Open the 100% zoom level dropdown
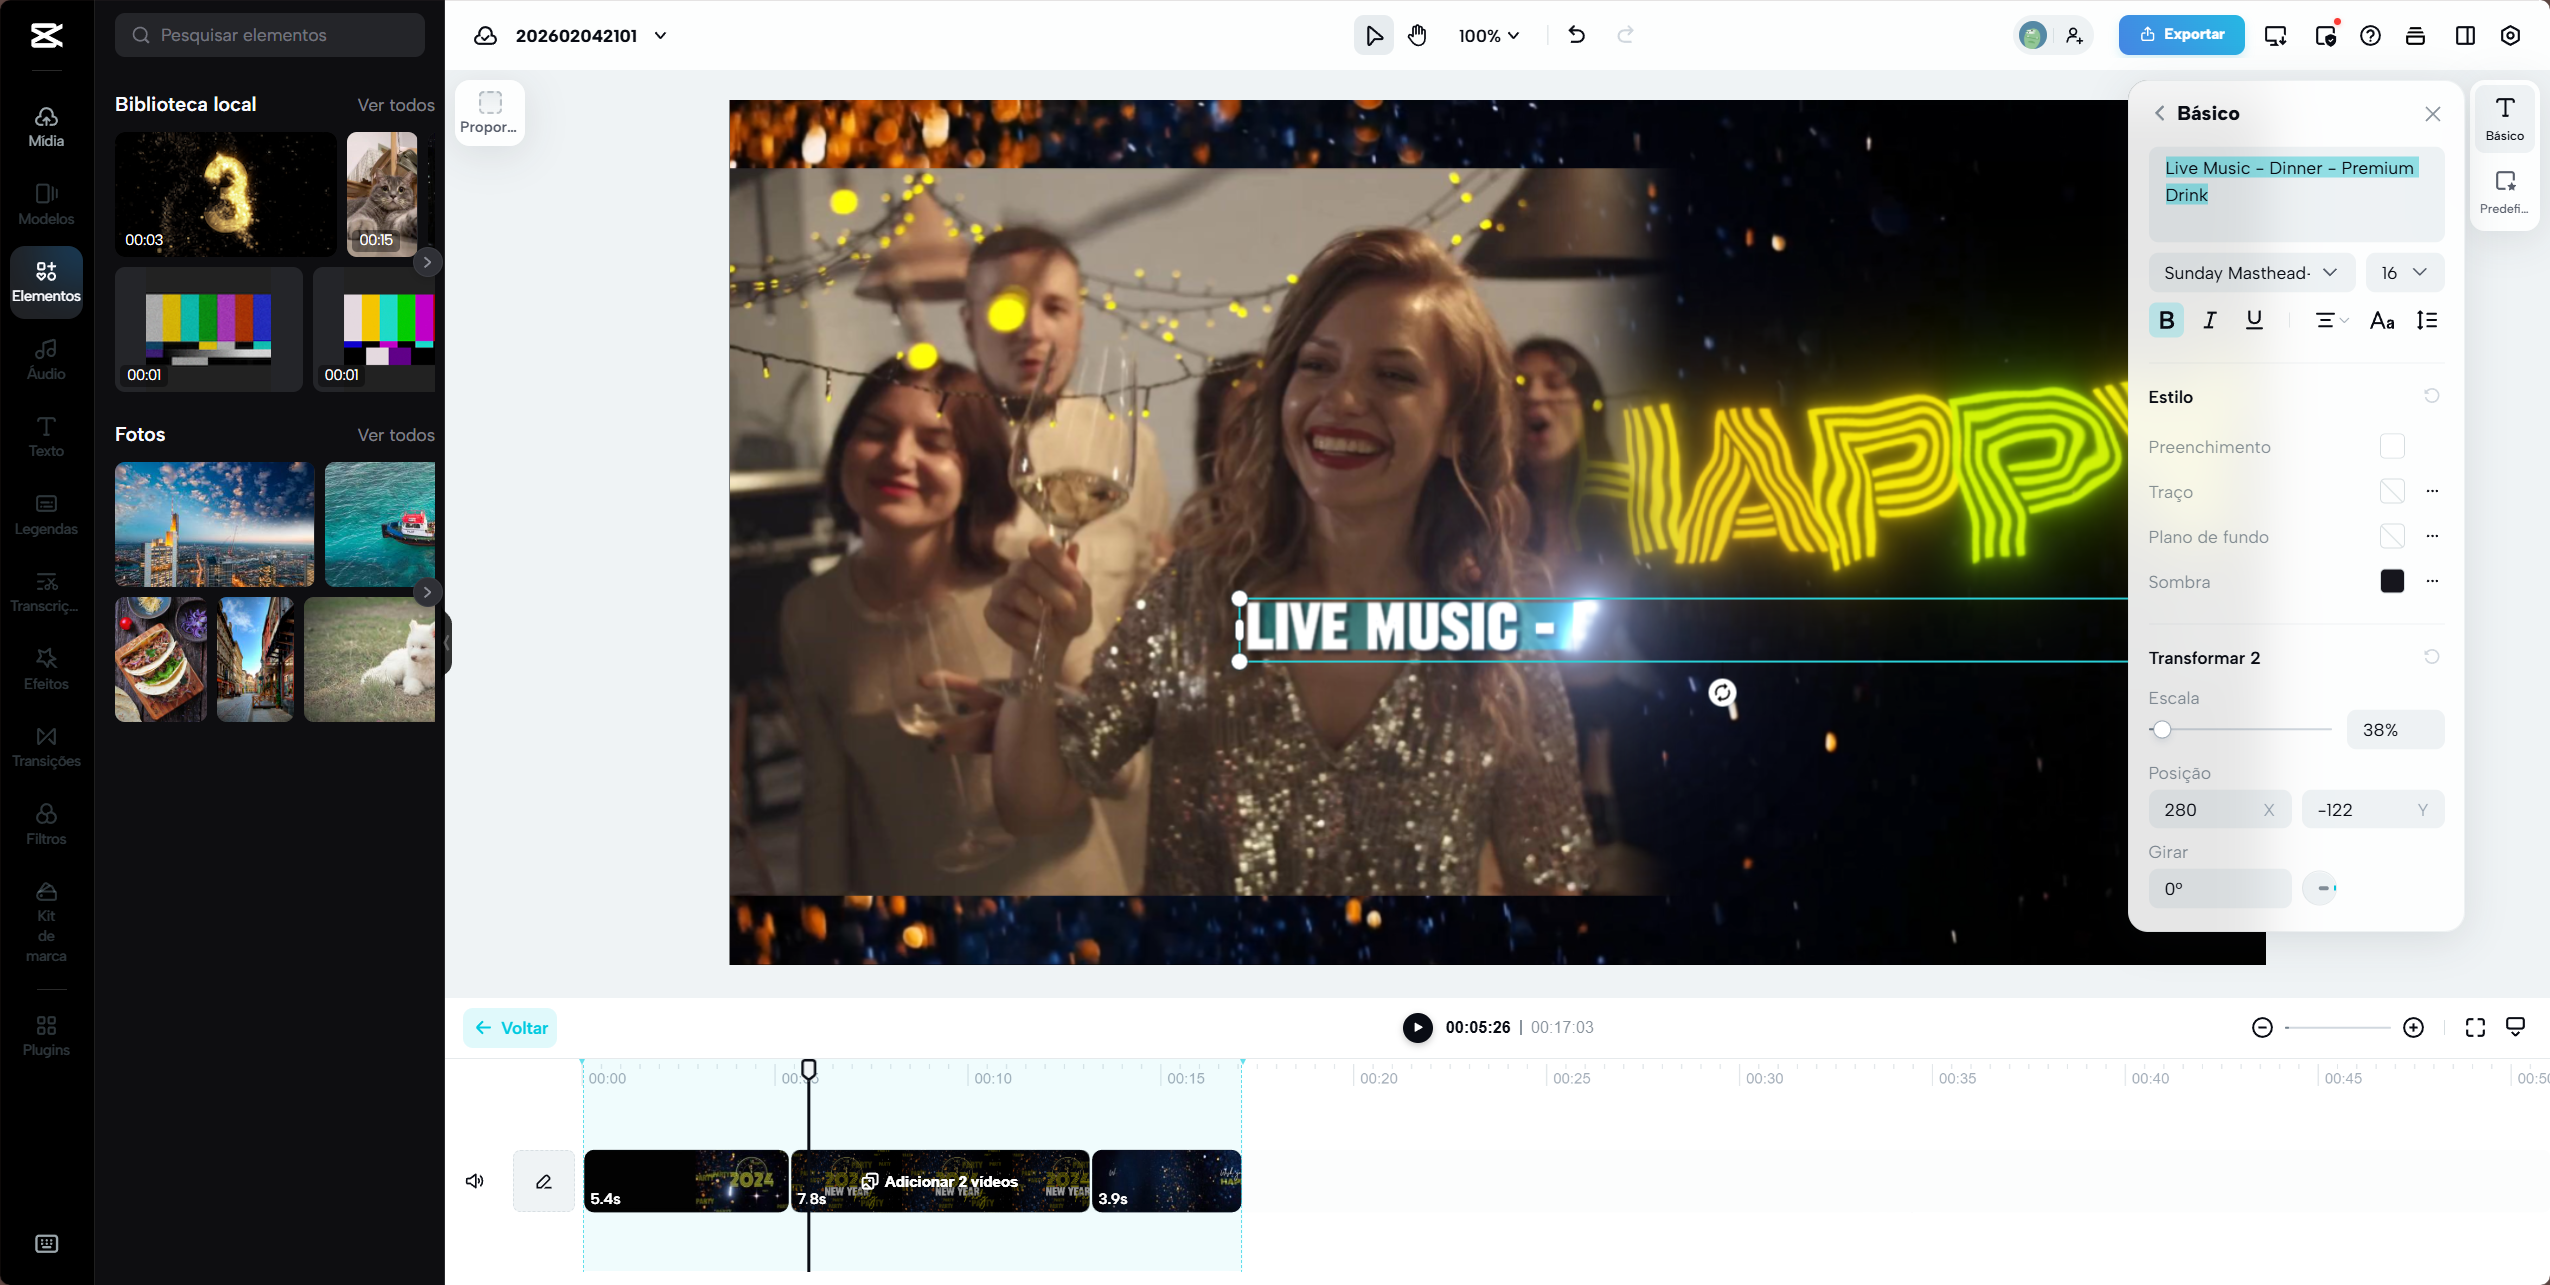The image size is (2550, 1285). [x=1488, y=36]
